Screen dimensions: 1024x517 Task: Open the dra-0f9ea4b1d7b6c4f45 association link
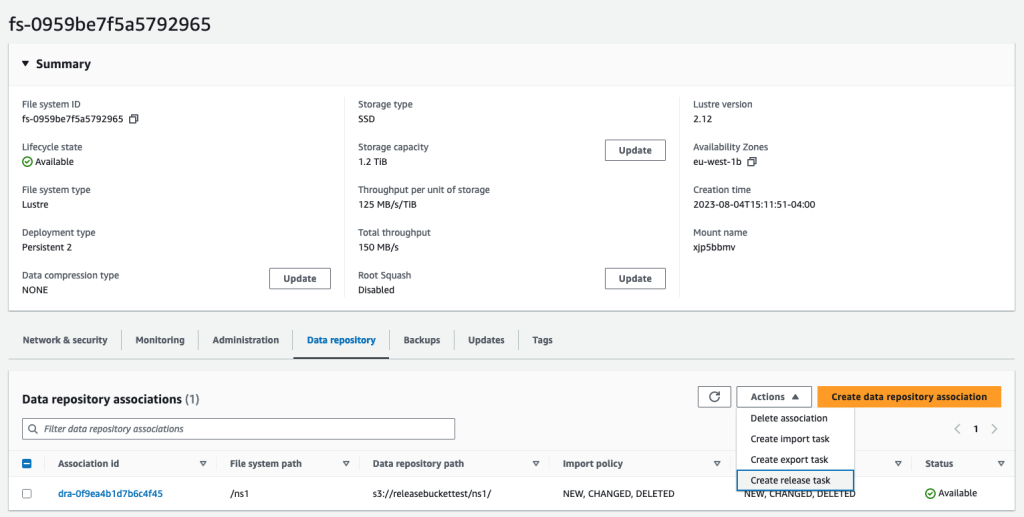pos(110,494)
